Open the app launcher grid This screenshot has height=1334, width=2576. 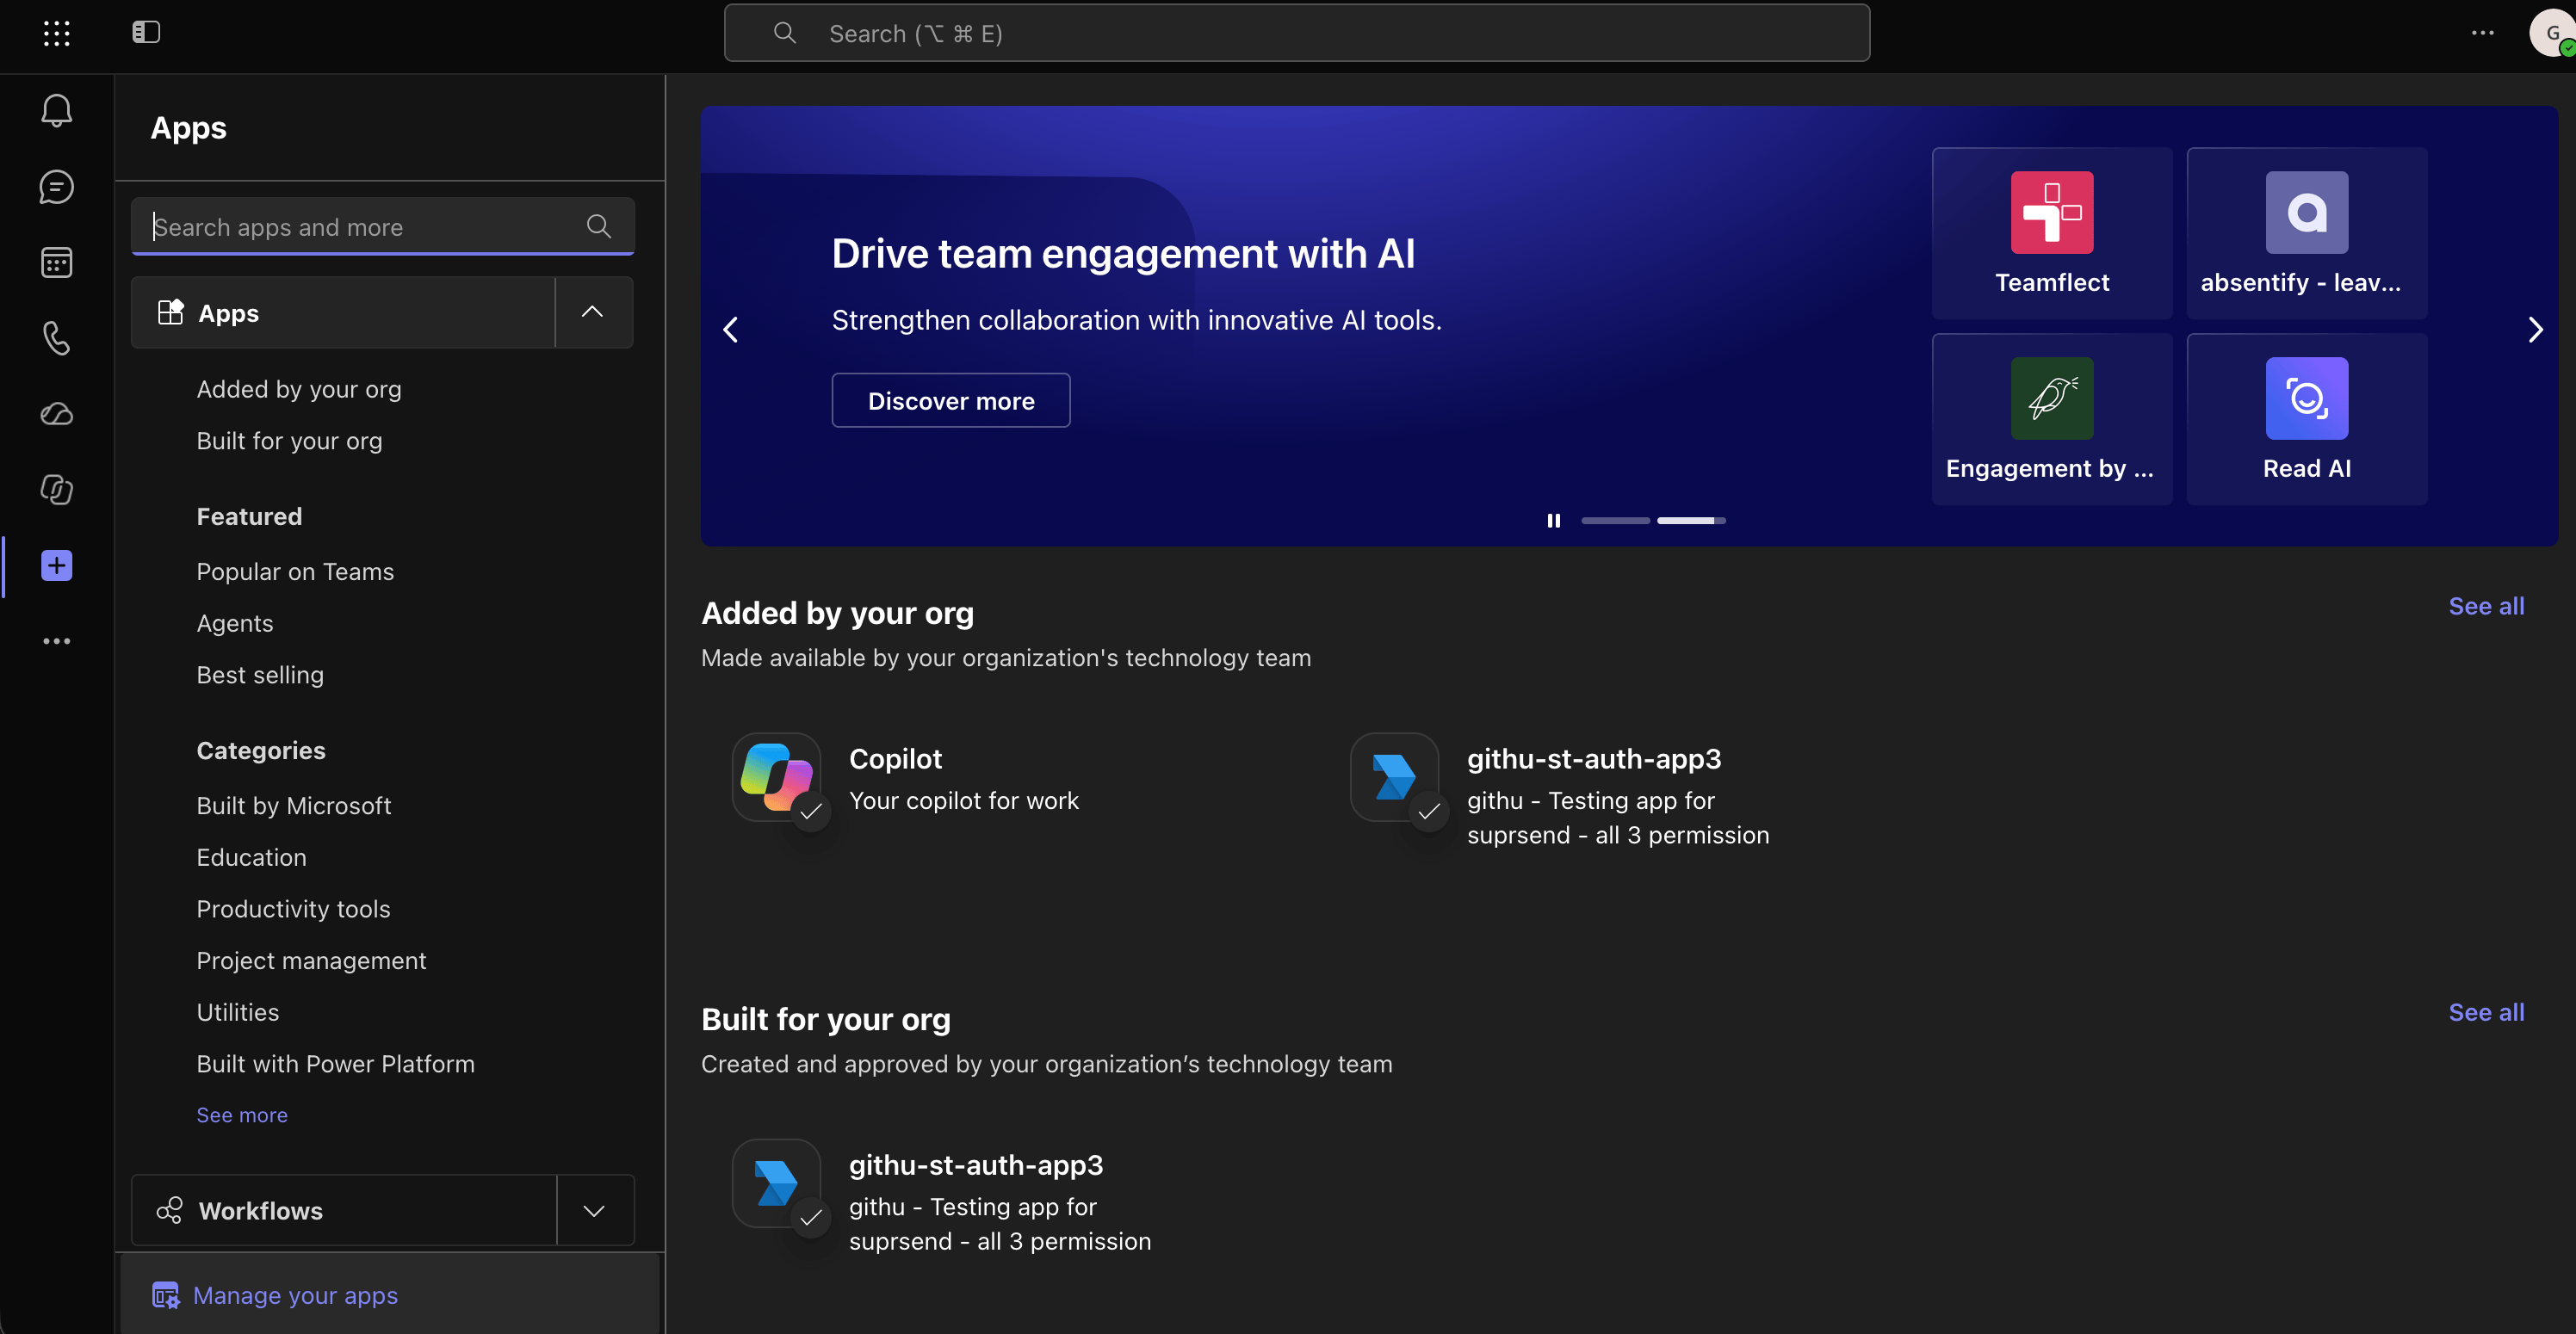(x=57, y=33)
